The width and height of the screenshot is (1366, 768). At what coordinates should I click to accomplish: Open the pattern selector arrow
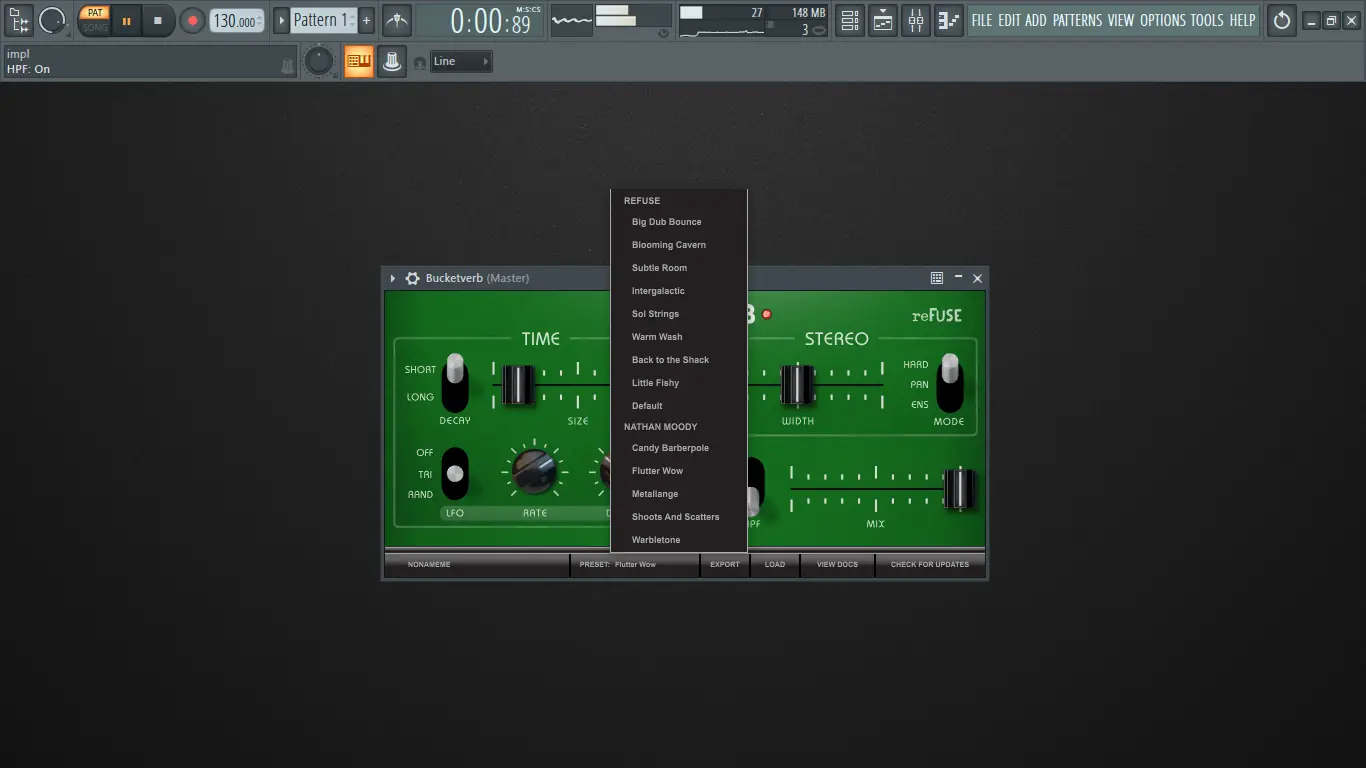point(281,20)
